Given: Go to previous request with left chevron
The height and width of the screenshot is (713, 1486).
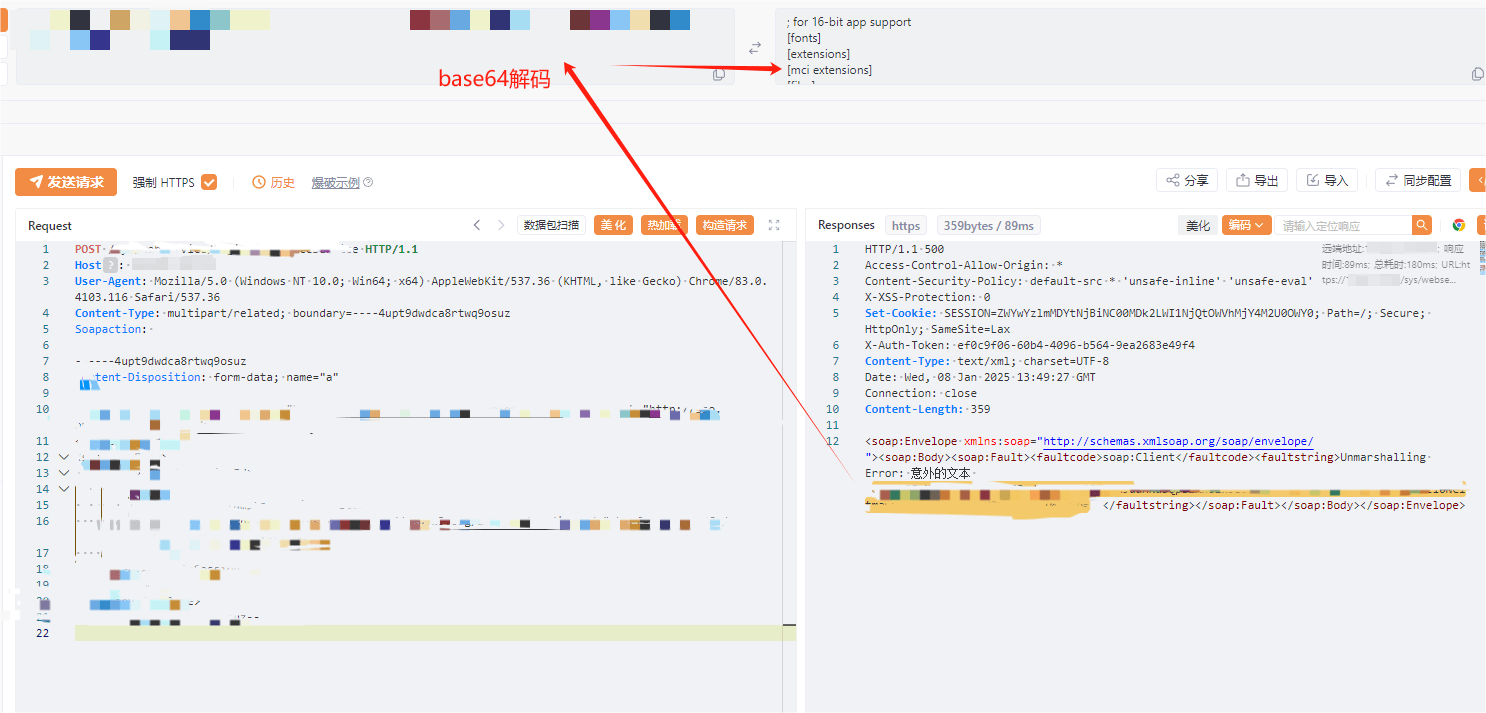Looking at the screenshot, I should click(x=477, y=225).
